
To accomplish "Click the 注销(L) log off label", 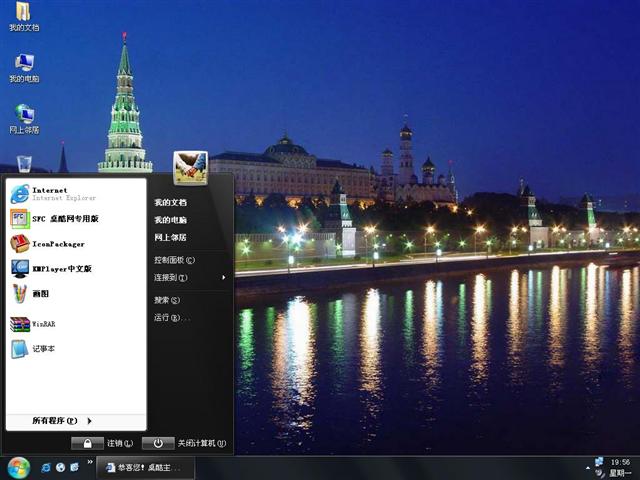I will (120, 443).
